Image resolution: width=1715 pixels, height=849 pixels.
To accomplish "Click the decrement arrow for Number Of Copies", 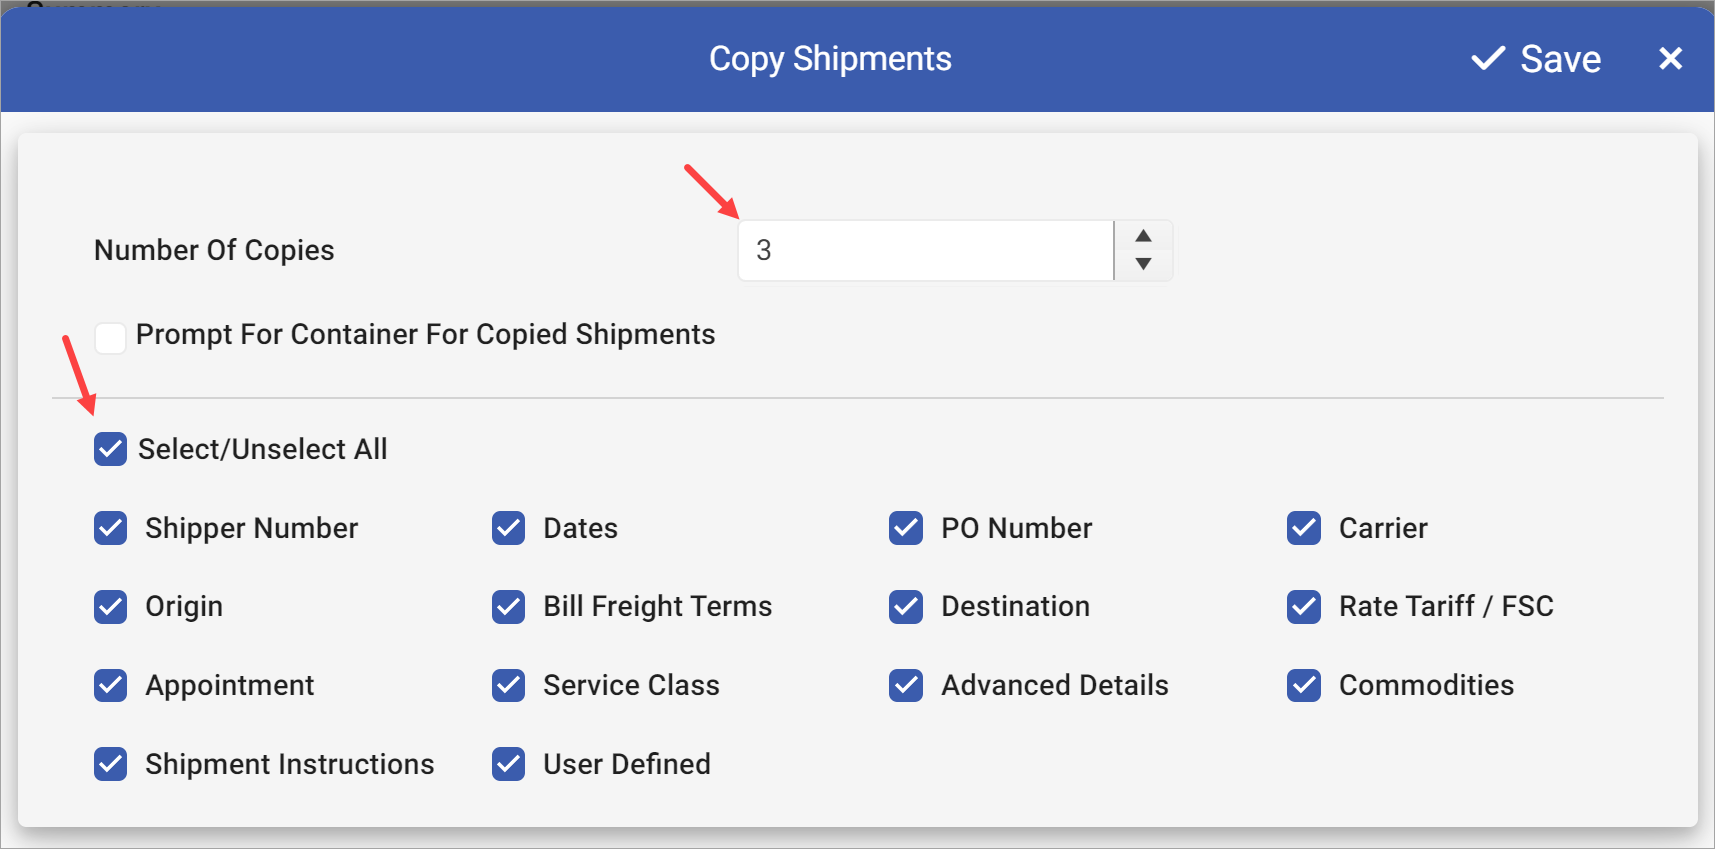I will [1142, 267].
